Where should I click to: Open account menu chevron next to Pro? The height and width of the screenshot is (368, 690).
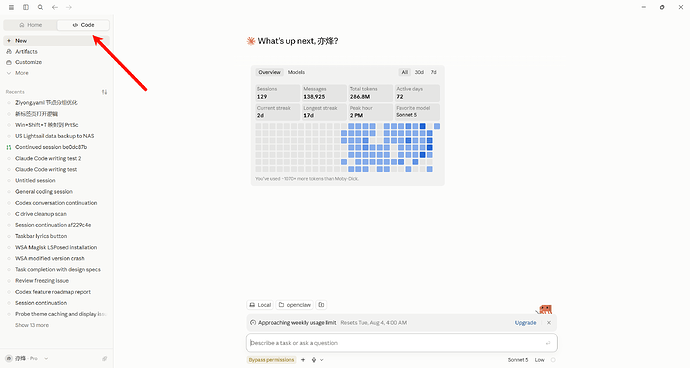pos(46,358)
